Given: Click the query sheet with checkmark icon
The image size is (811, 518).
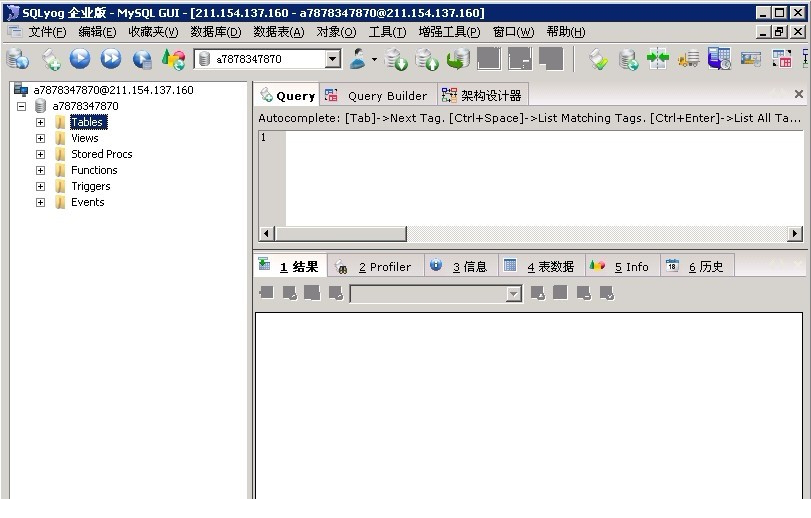Looking at the screenshot, I should 598,59.
